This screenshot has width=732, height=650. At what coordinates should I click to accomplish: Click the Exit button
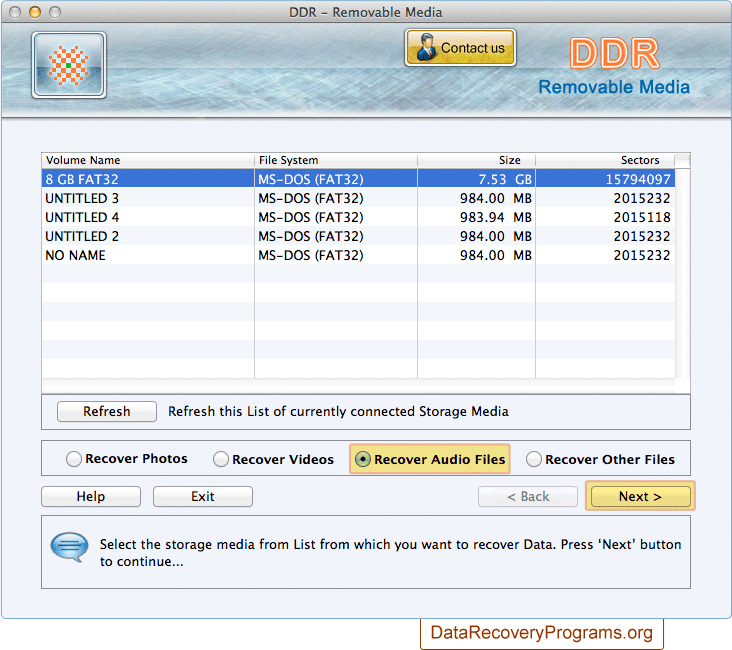click(x=203, y=496)
